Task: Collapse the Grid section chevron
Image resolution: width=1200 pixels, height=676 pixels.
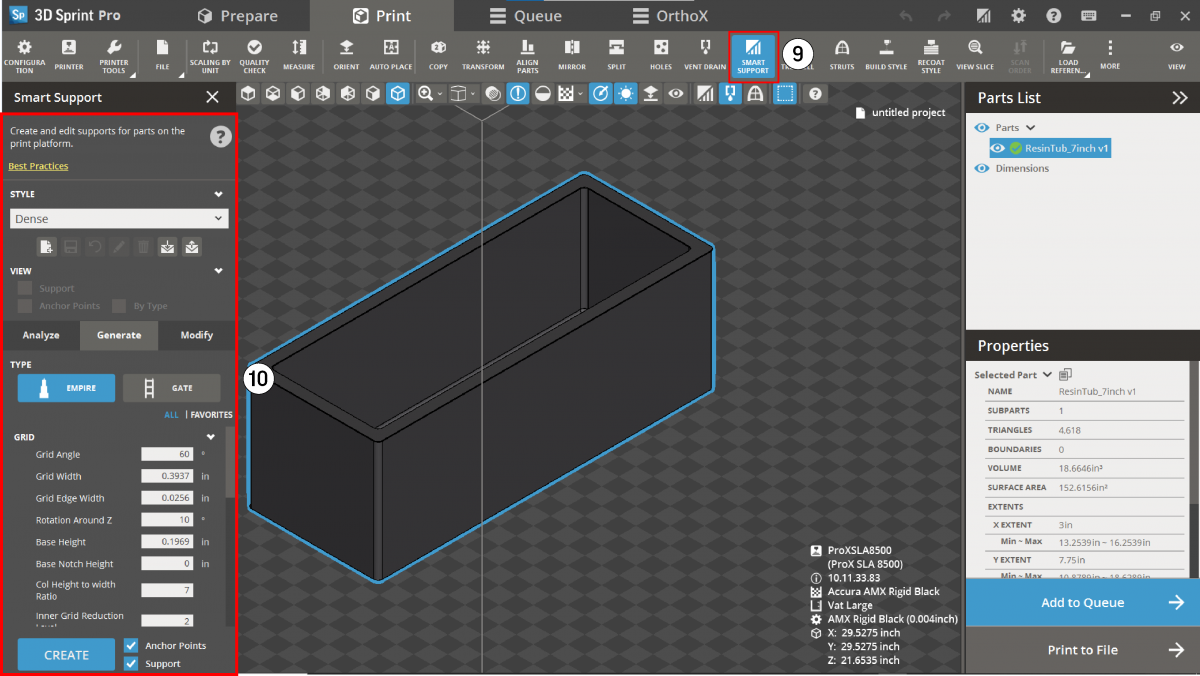Action: click(211, 437)
